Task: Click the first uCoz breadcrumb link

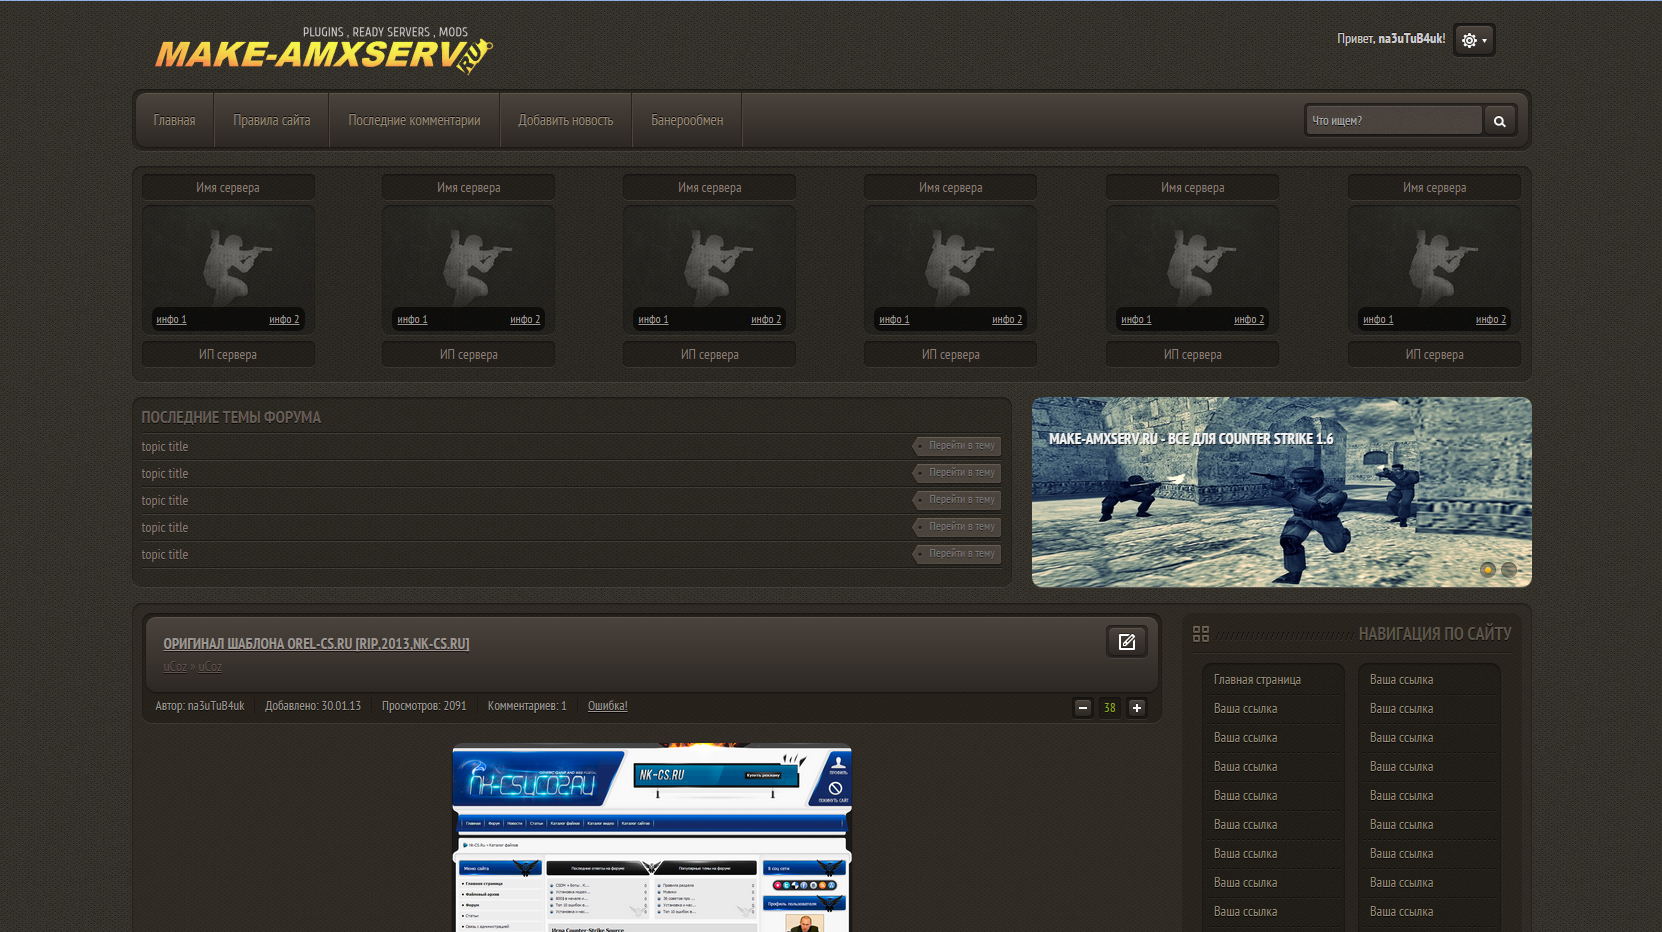Action: [175, 667]
